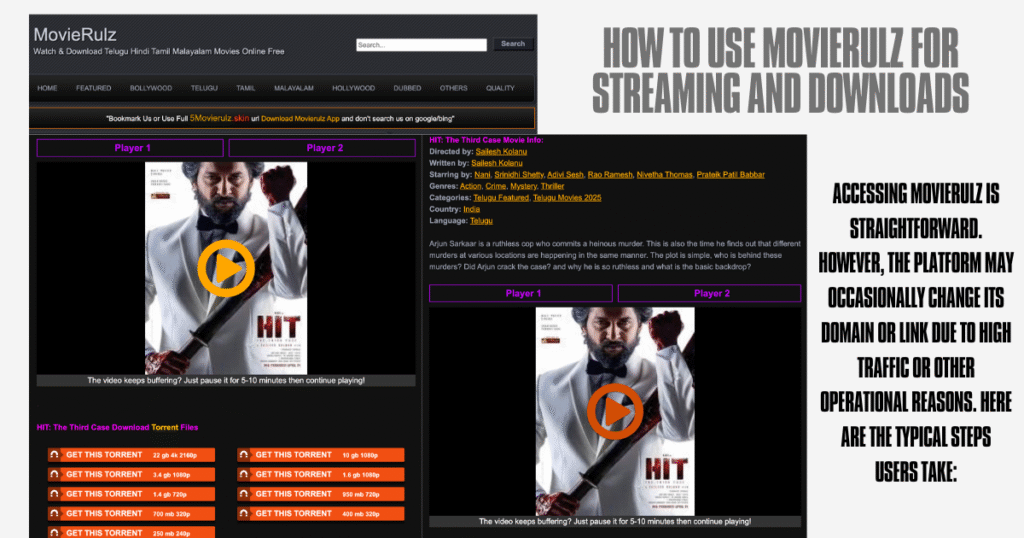Follow the 5Movierulz.skin link in the banner

219,118
